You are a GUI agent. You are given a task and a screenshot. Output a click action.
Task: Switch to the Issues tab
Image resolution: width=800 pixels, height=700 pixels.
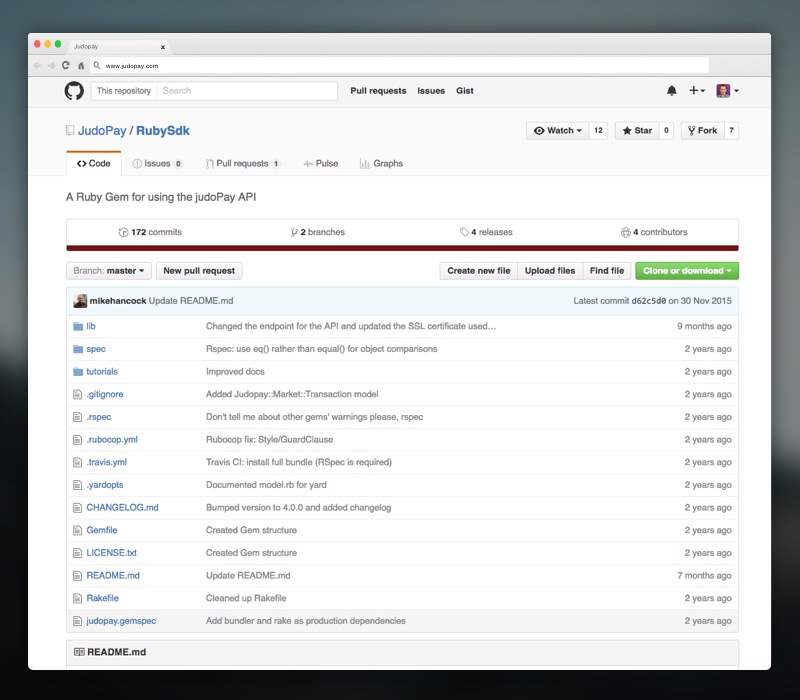157,163
